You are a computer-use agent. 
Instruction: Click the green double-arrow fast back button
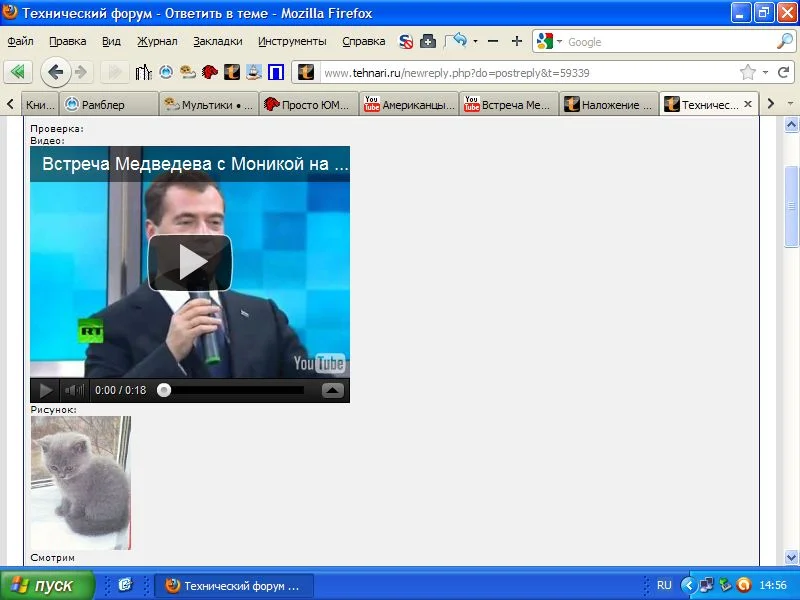[x=18, y=72]
